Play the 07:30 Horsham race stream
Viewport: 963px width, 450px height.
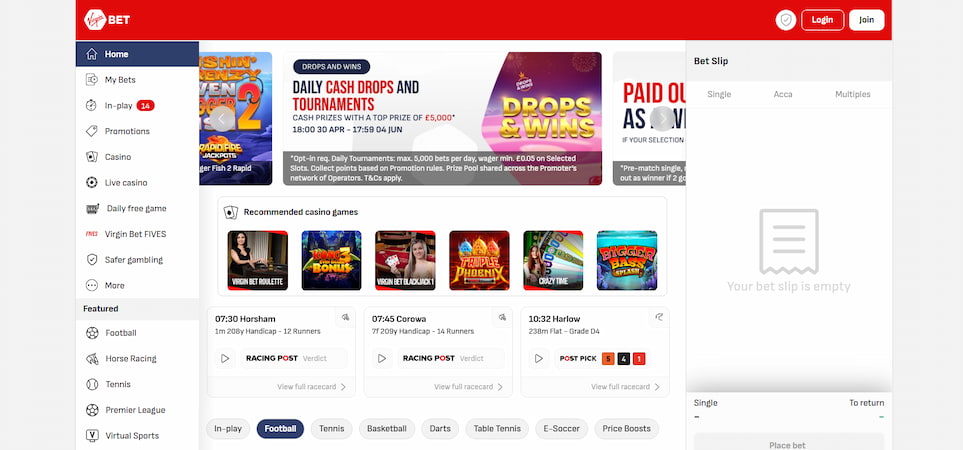[225, 359]
